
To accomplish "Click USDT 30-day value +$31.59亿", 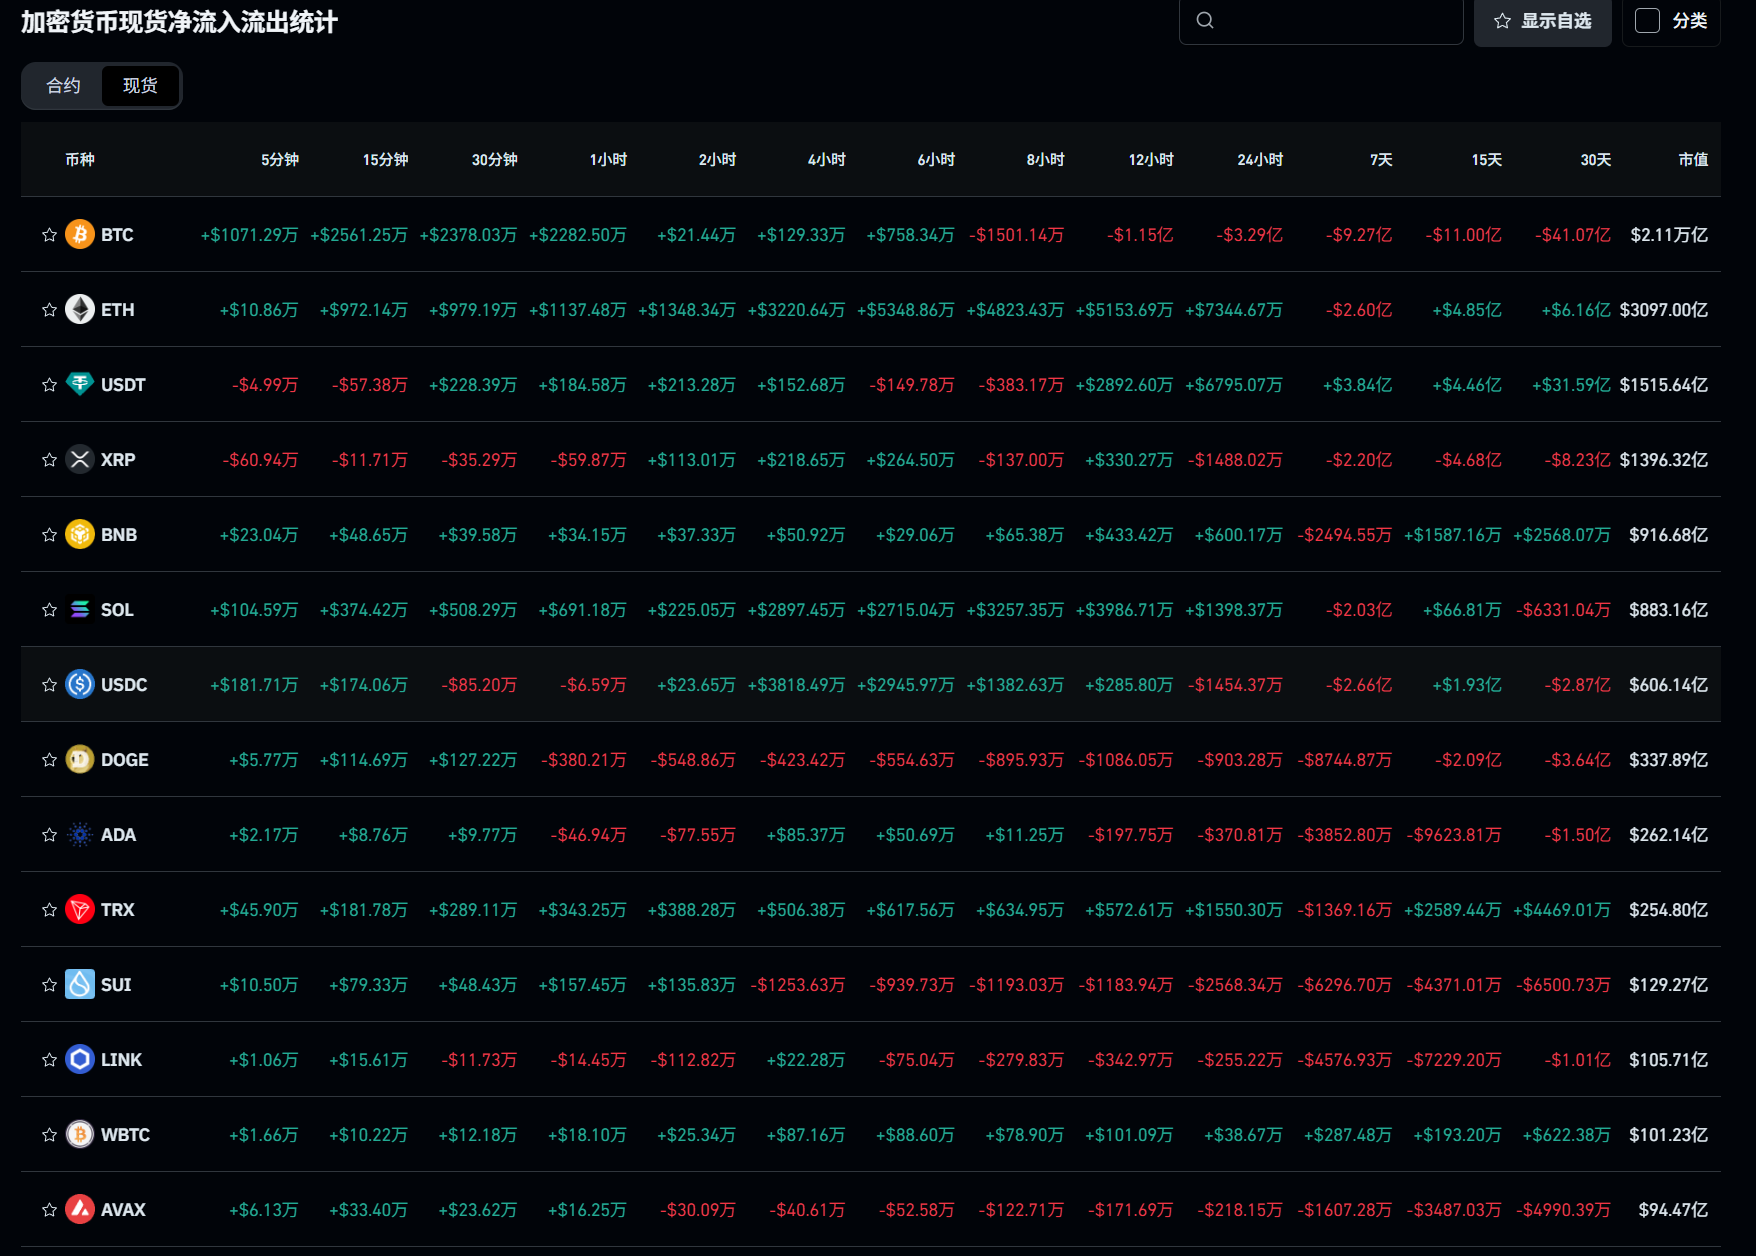I will 1571,385.
